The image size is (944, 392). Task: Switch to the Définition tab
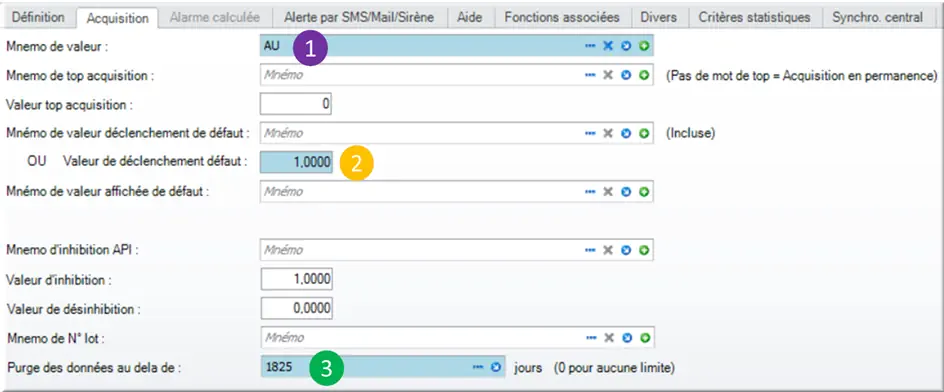tap(39, 17)
